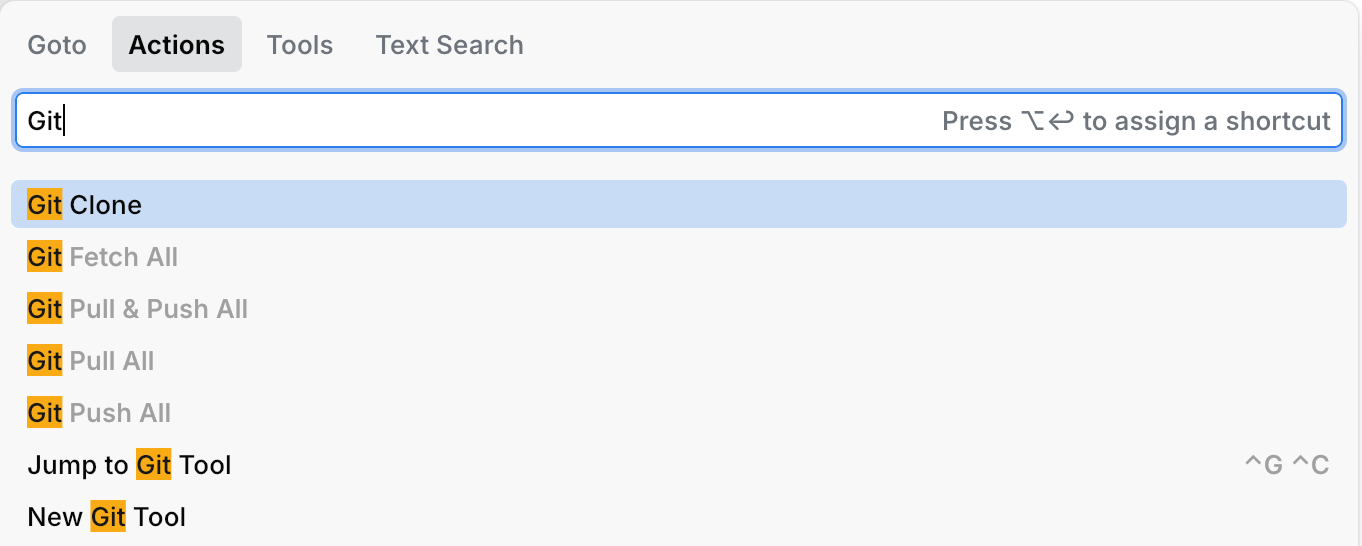Click the orange Git highlight in Fetch All row
Viewport: 1362px width, 546px height.
[45, 257]
